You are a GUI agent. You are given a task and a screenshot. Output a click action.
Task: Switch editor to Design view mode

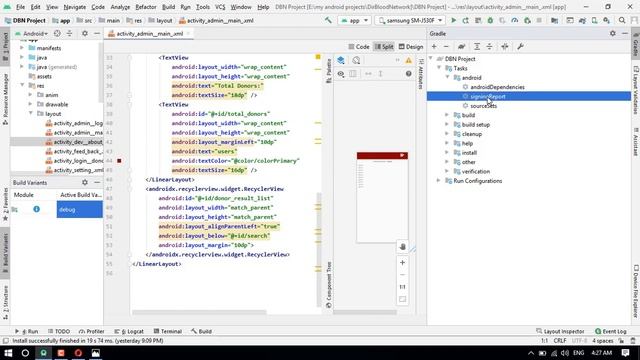pos(411,47)
